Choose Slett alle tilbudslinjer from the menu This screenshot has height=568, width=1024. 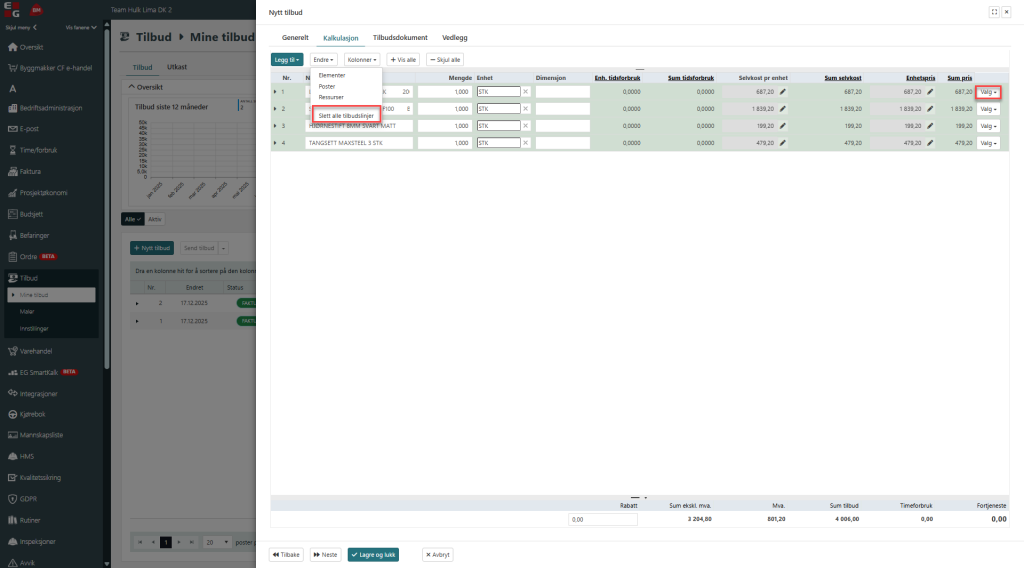coord(345,115)
